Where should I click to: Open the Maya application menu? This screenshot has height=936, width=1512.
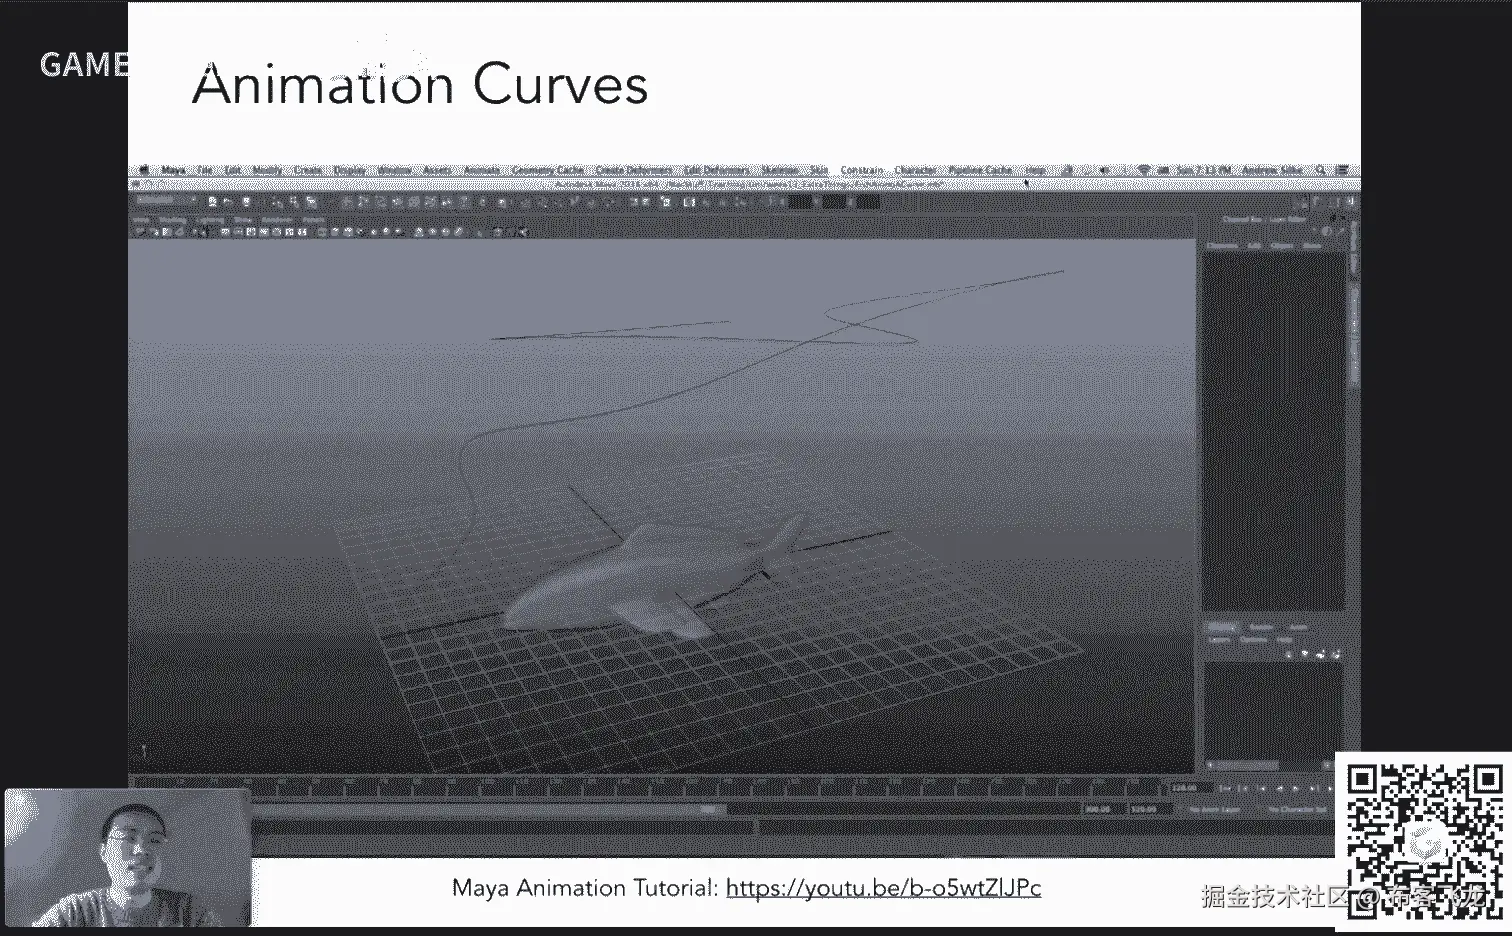click(x=173, y=170)
